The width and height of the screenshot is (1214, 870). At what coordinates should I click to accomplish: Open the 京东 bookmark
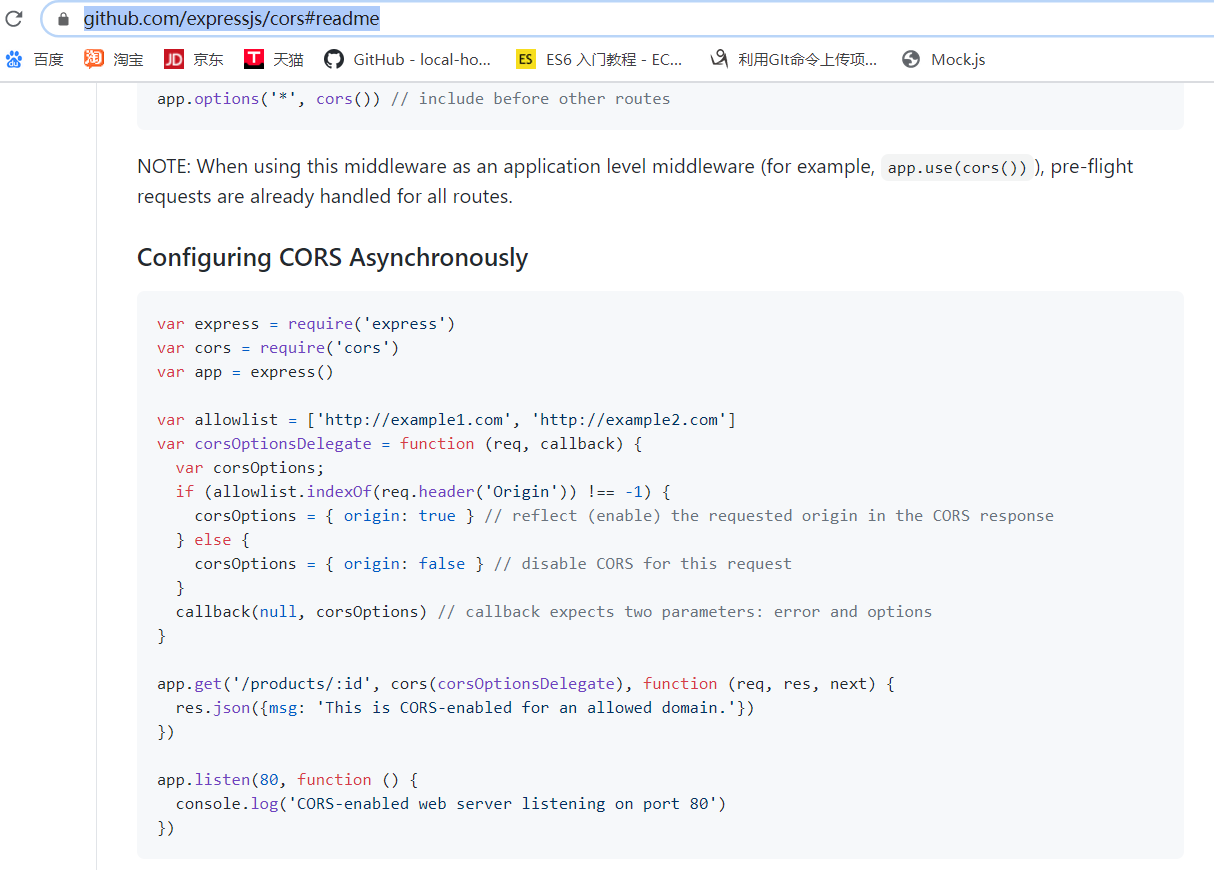(194, 60)
